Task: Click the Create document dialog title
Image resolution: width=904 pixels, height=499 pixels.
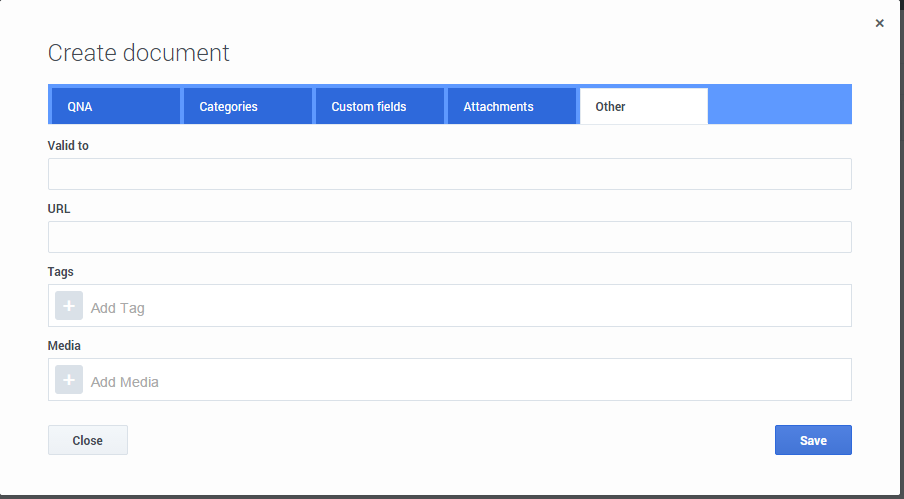Action: [x=139, y=53]
